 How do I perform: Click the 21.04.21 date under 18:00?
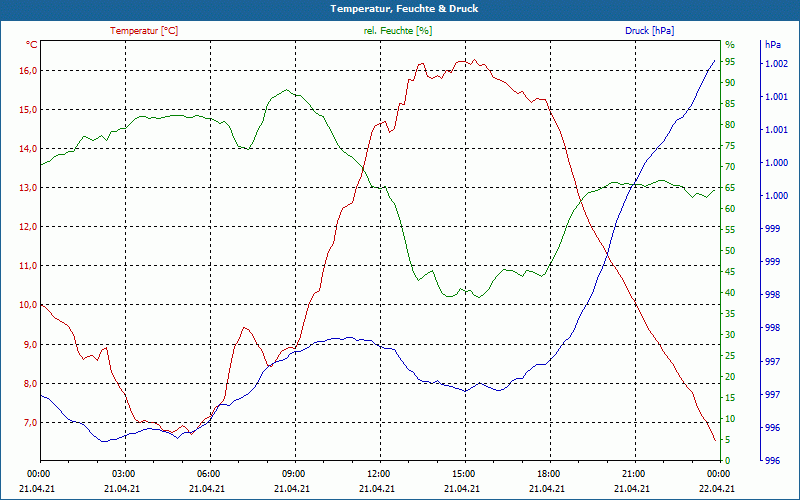[547, 488]
